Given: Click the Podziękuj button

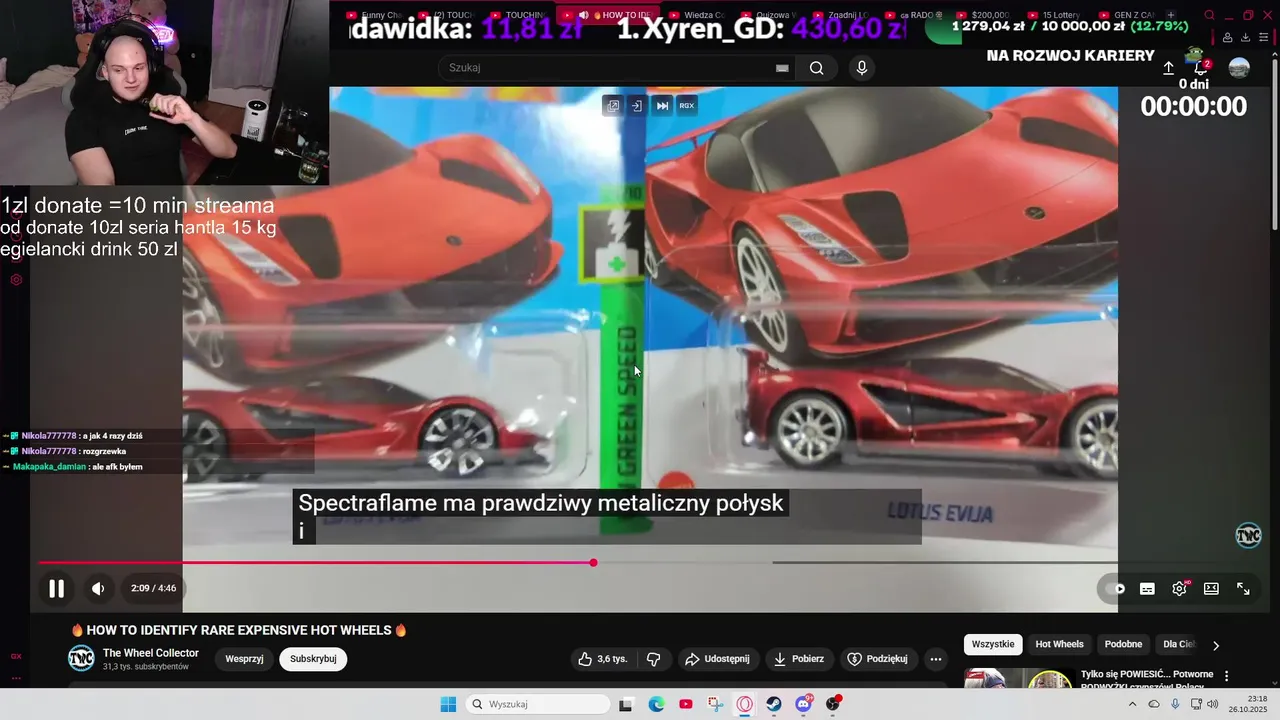Looking at the screenshot, I should tap(878, 659).
